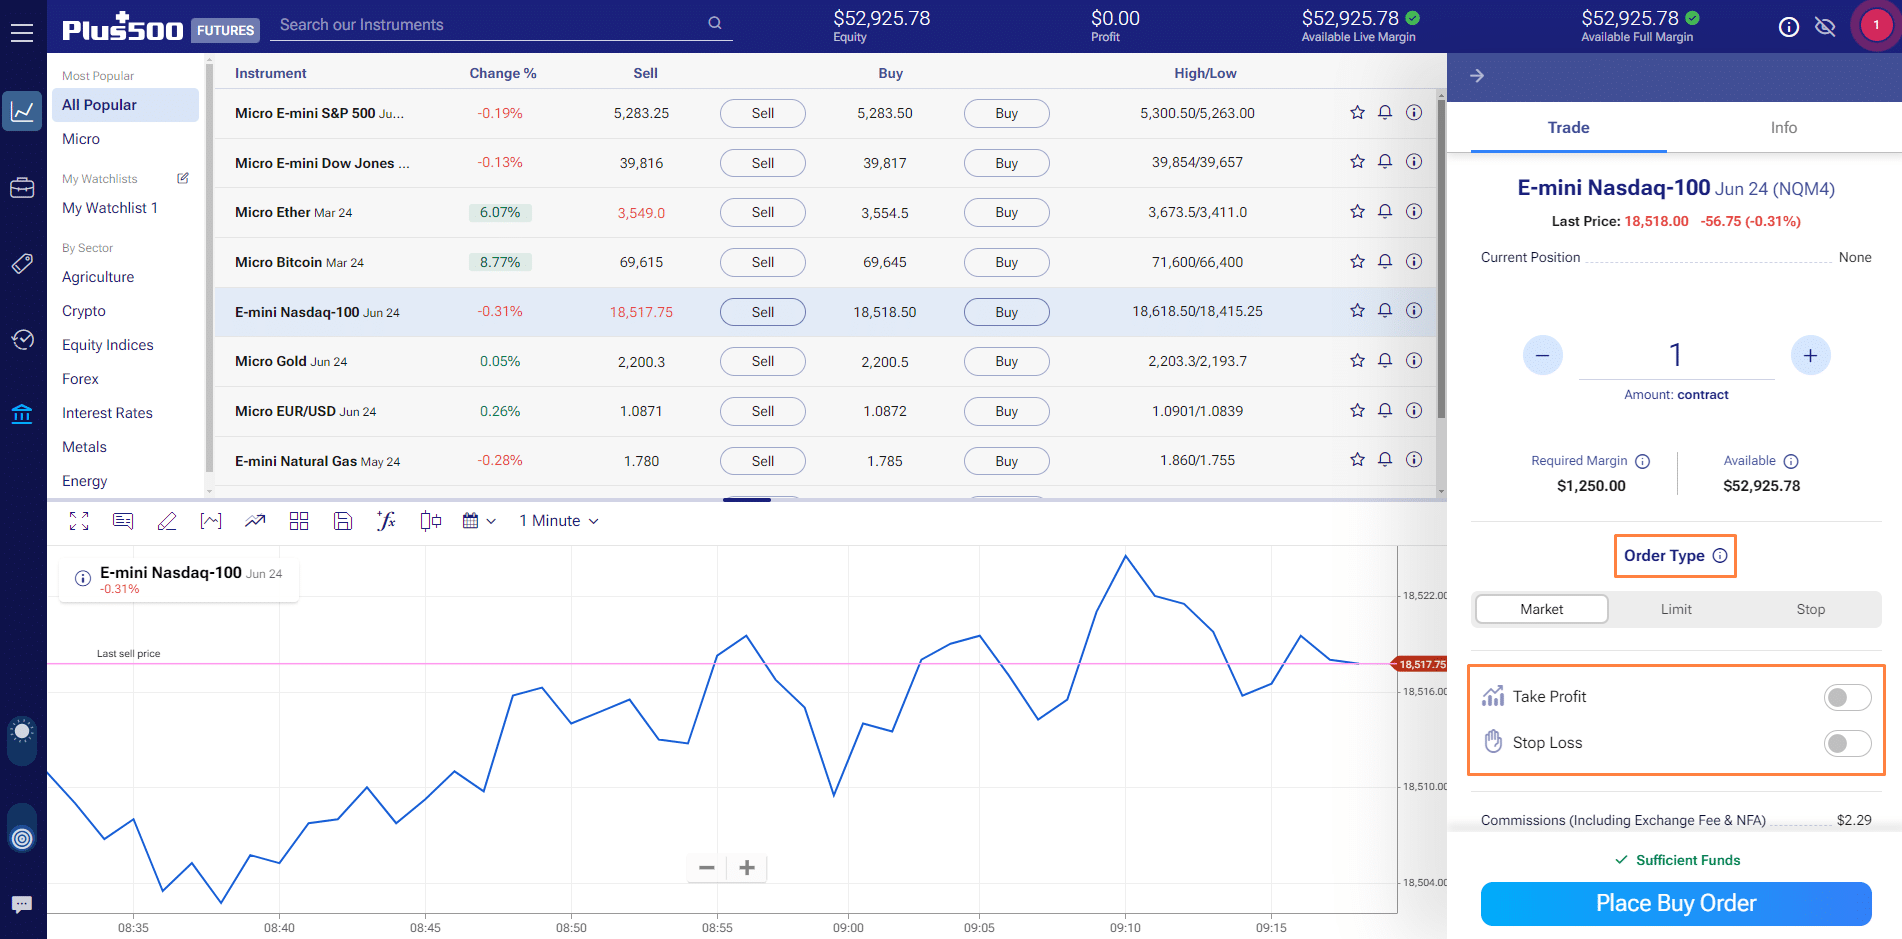Collapse the trade panel with arrow

pyautogui.click(x=1477, y=76)
